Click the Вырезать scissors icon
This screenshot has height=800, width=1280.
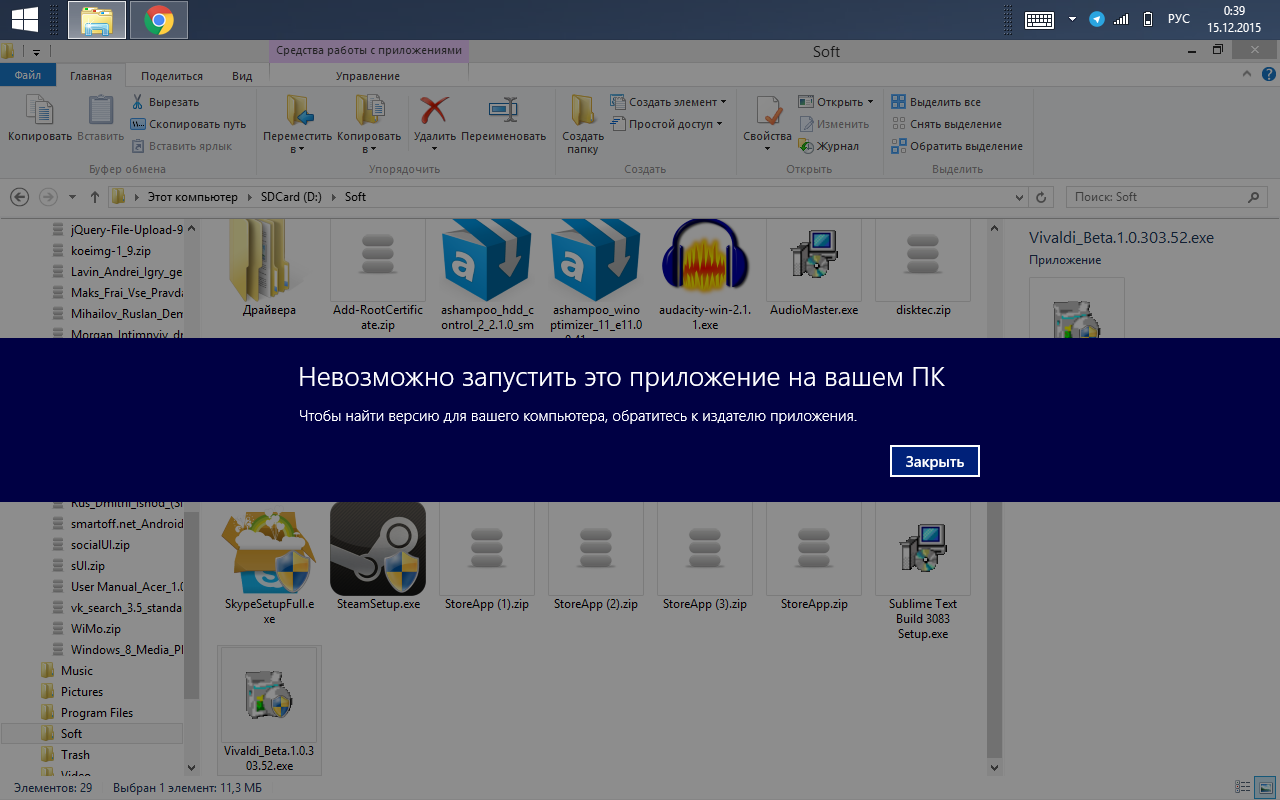click(138, 102)
